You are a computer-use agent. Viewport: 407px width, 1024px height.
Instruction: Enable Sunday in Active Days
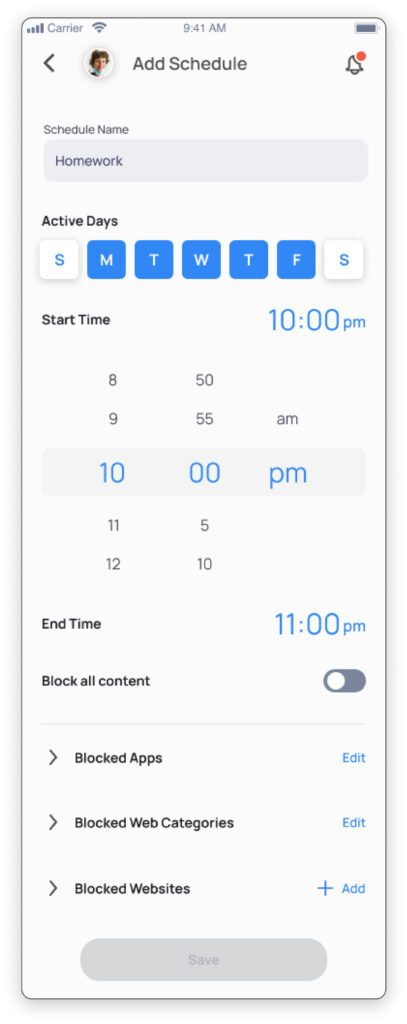pos(59,260)
